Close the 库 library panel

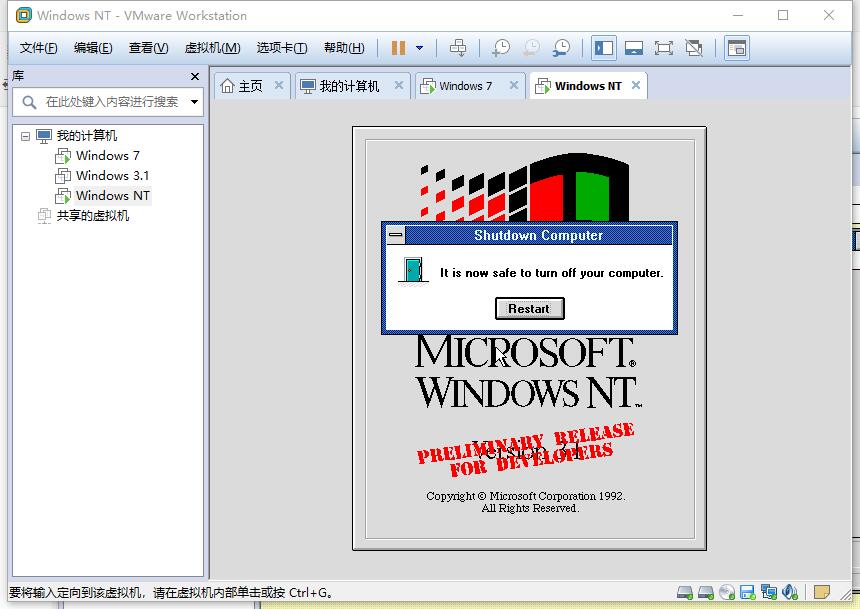click(195, 76)
